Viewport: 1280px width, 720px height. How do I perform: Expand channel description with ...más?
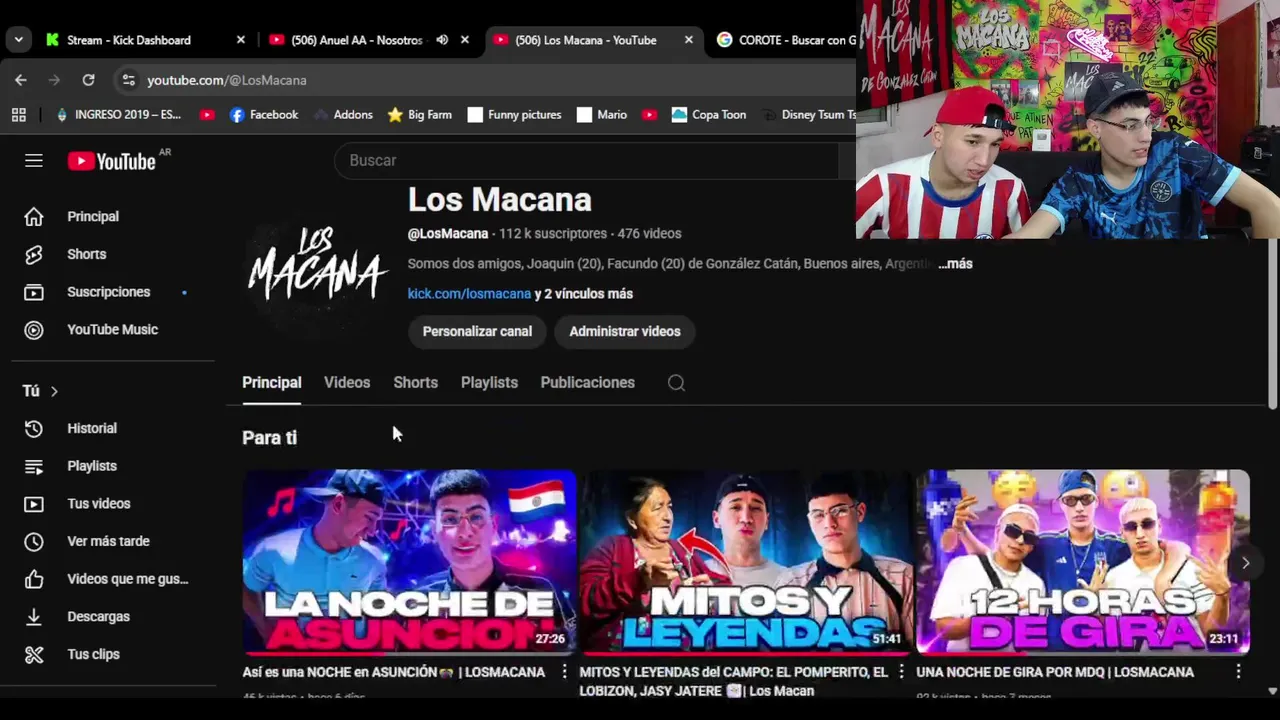pyautogui.click(x=955, y=264)
